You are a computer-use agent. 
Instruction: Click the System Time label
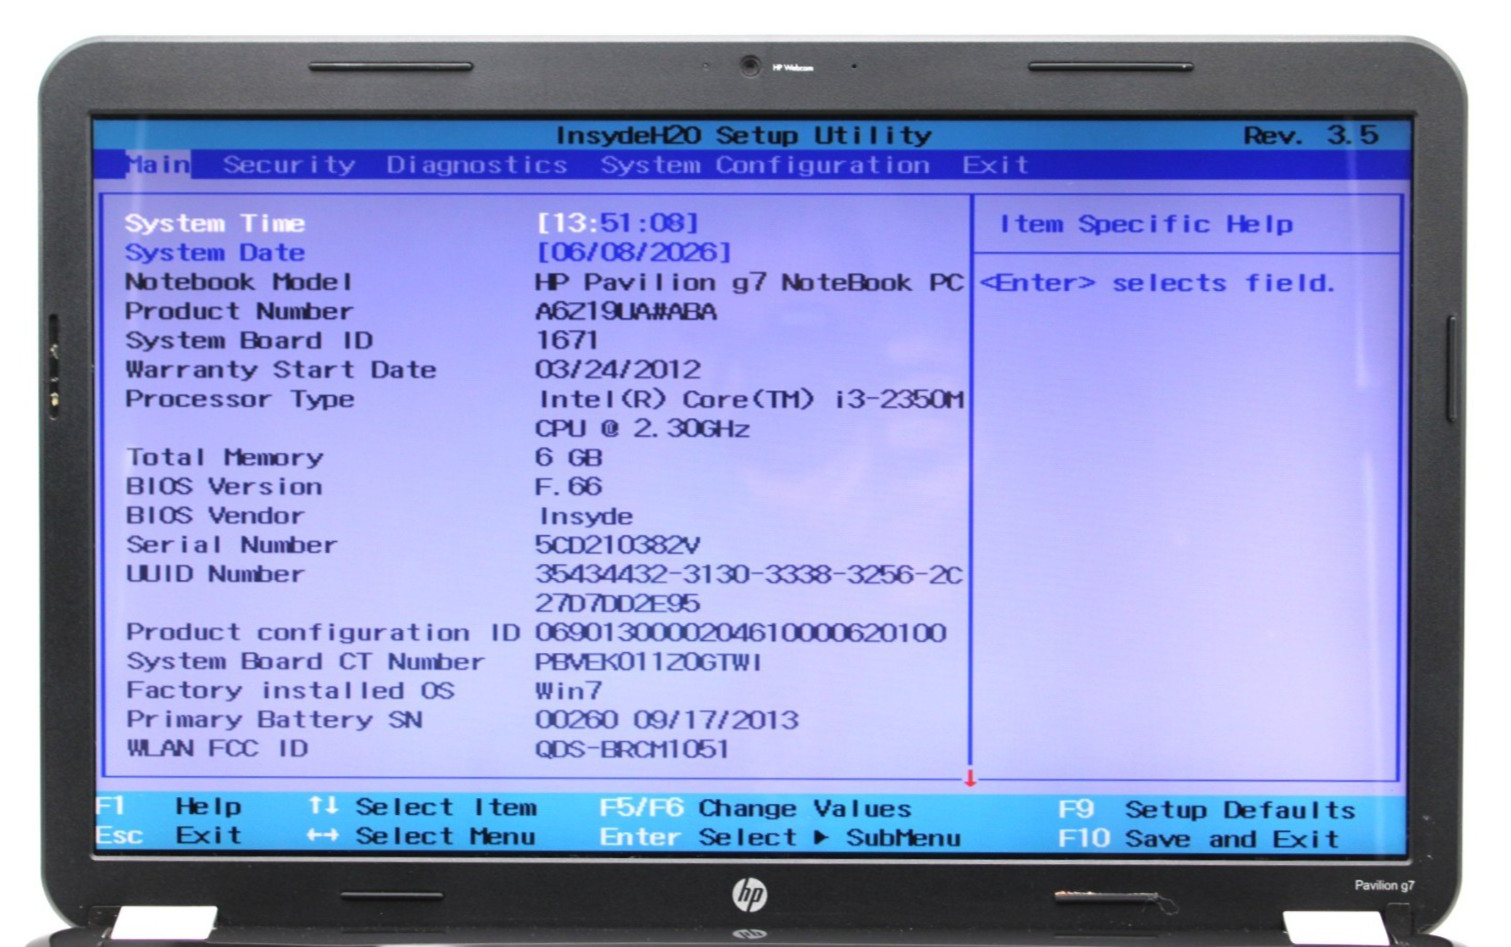pos(215,223)
